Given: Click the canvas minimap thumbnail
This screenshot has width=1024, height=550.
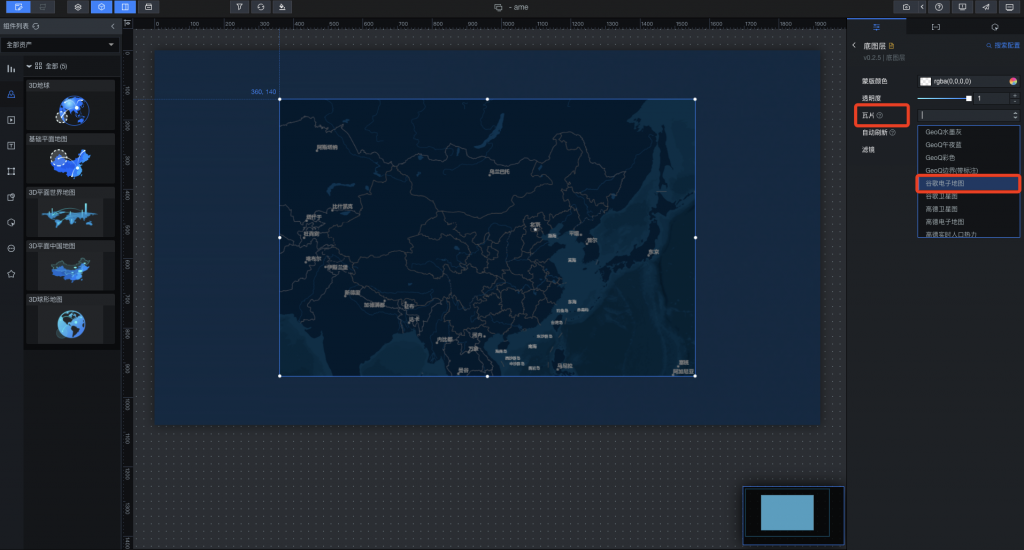Looking at the screenshot, I should pos(793,515).
